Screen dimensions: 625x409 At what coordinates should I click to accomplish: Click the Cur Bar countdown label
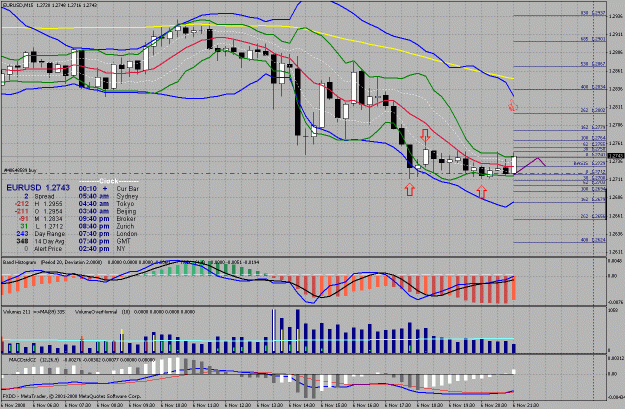click(x=128, y=189)
